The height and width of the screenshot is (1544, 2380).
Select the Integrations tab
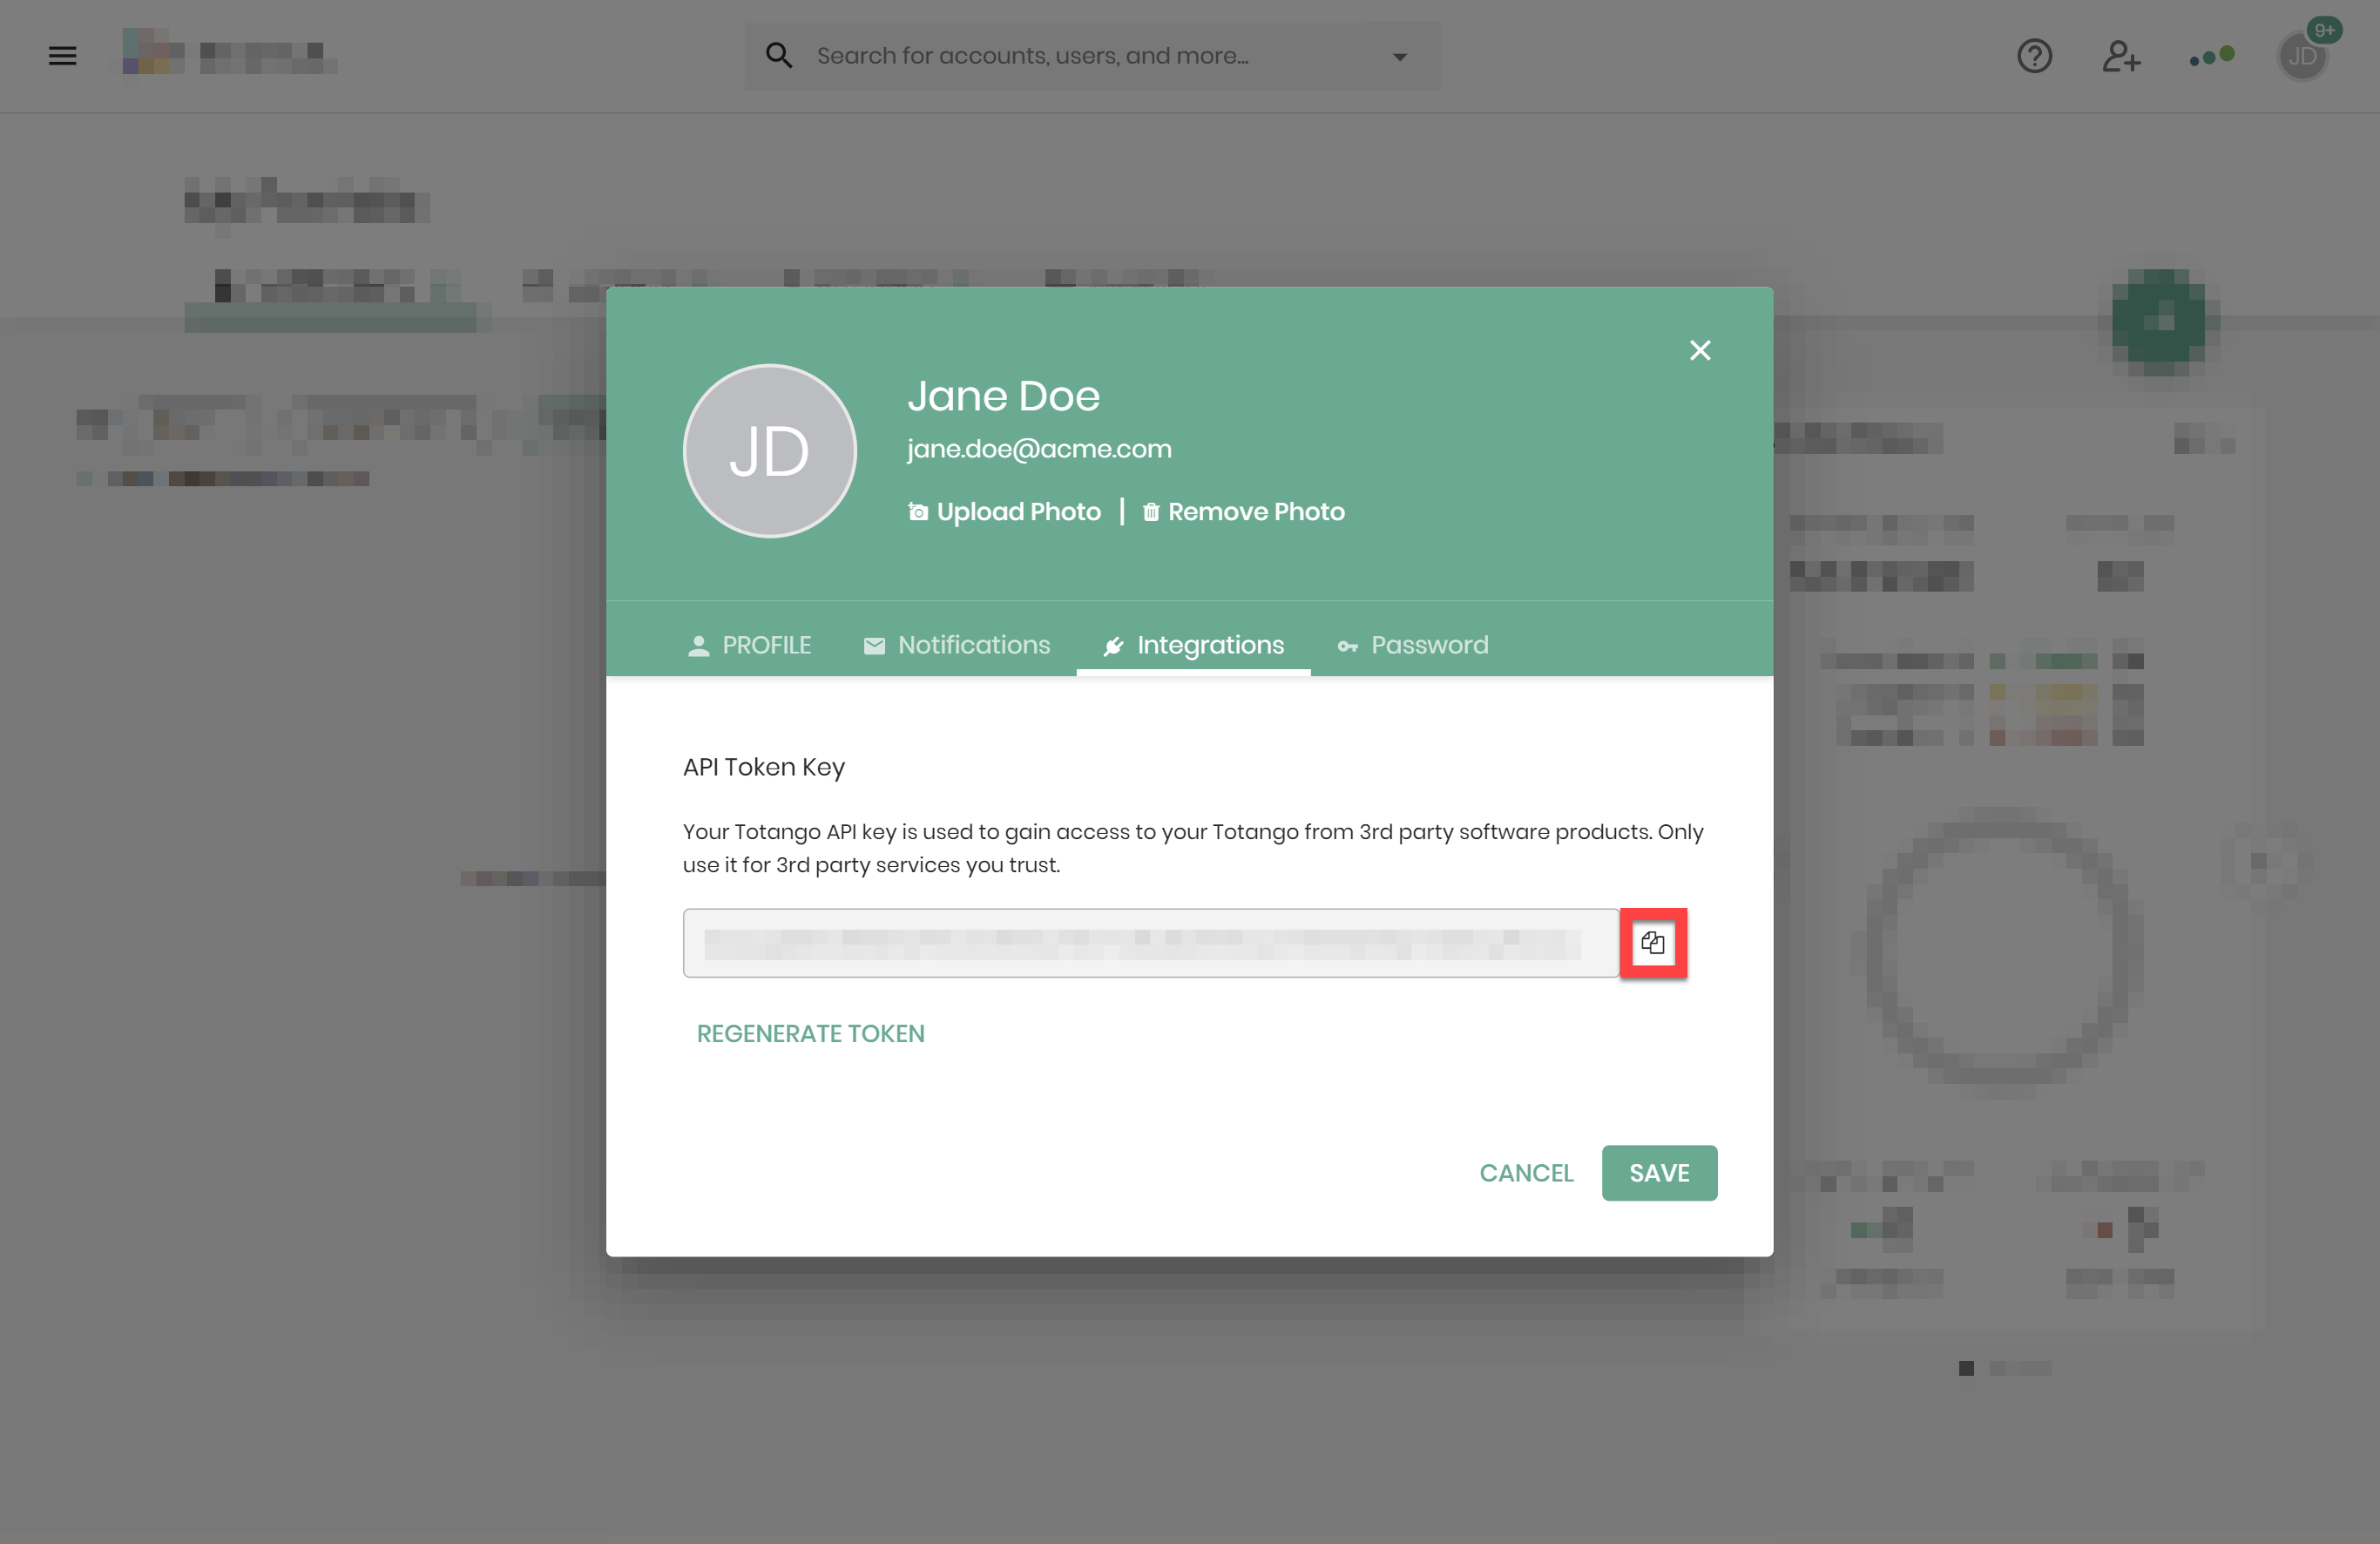pyautogui.click(x=1193, y=645)
